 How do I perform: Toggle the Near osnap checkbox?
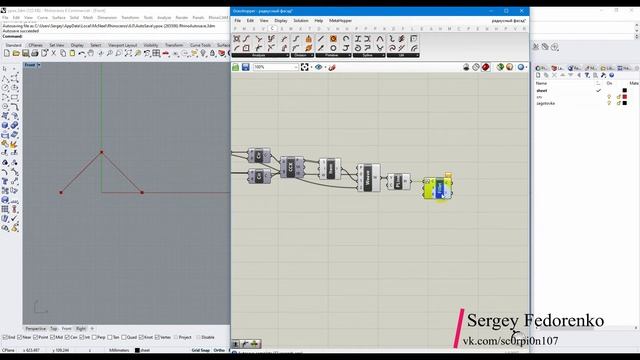coord(20,338)
